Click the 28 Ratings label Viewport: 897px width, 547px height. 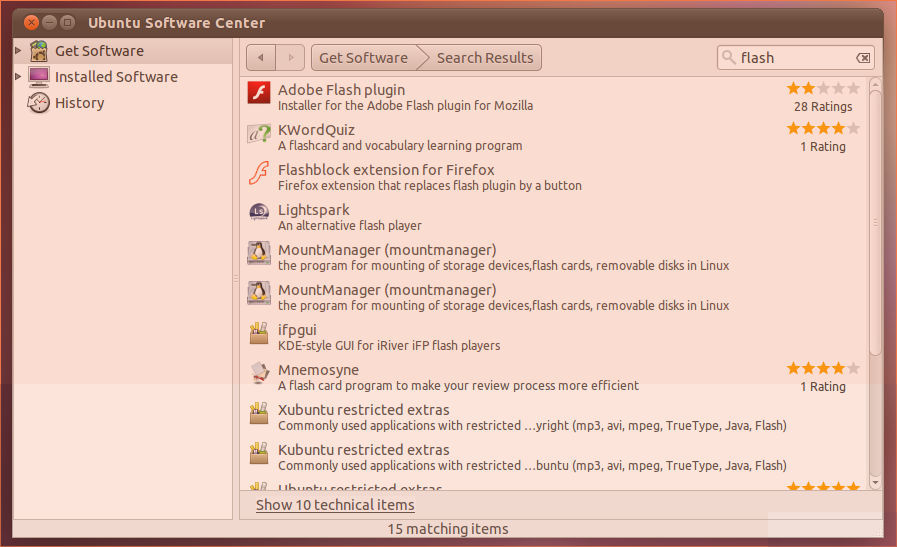(823, 106)
